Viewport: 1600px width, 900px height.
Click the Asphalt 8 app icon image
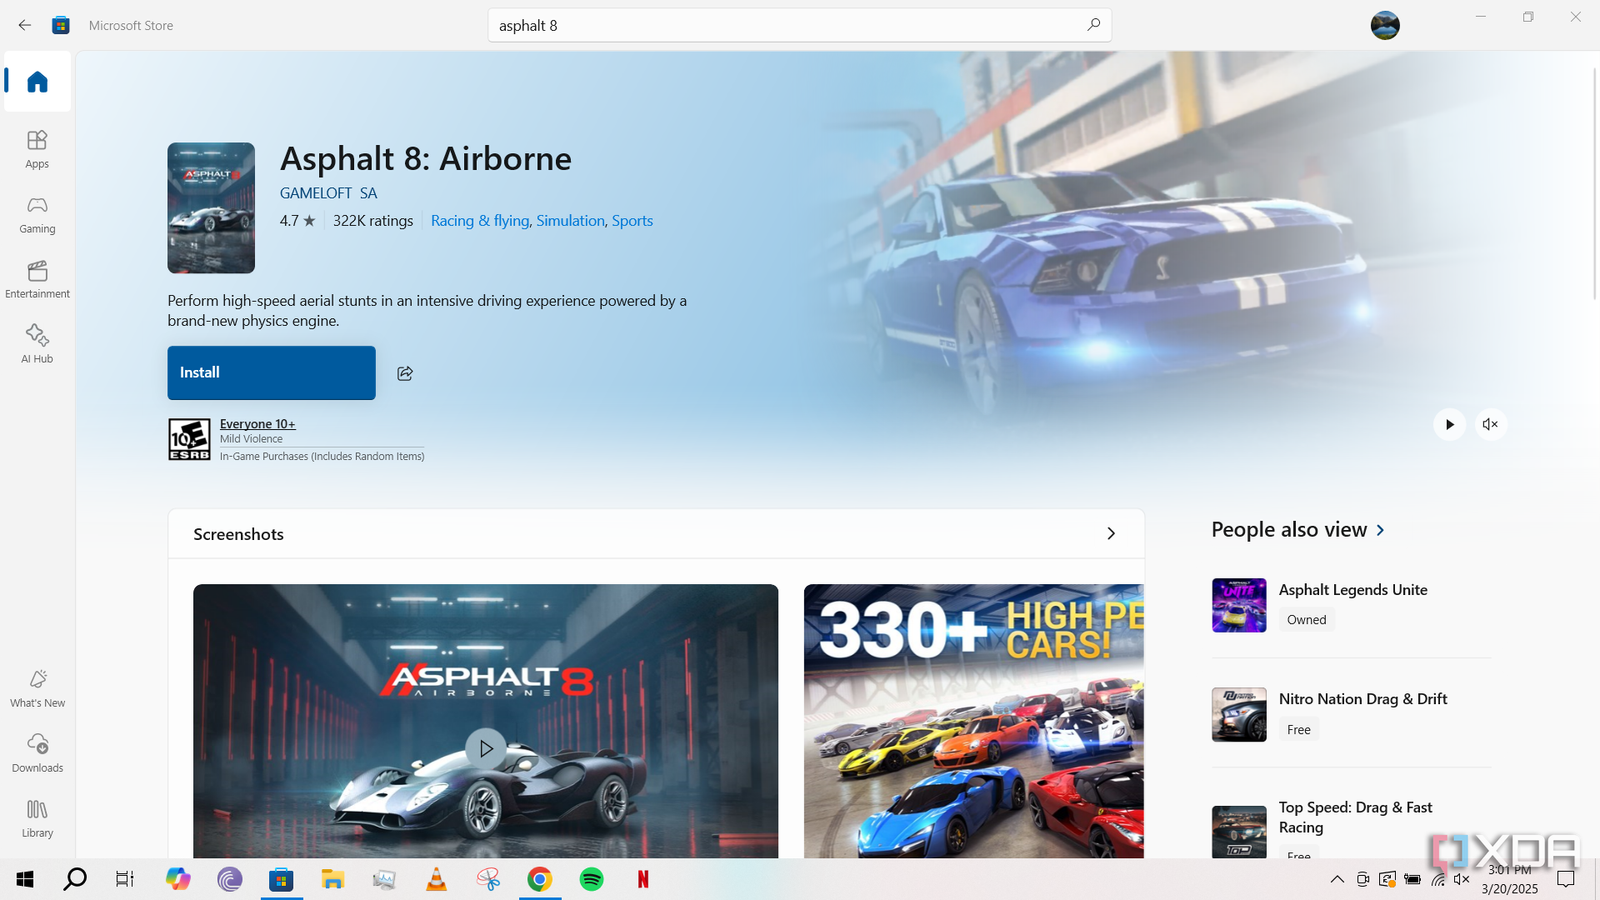pos(211,208)
